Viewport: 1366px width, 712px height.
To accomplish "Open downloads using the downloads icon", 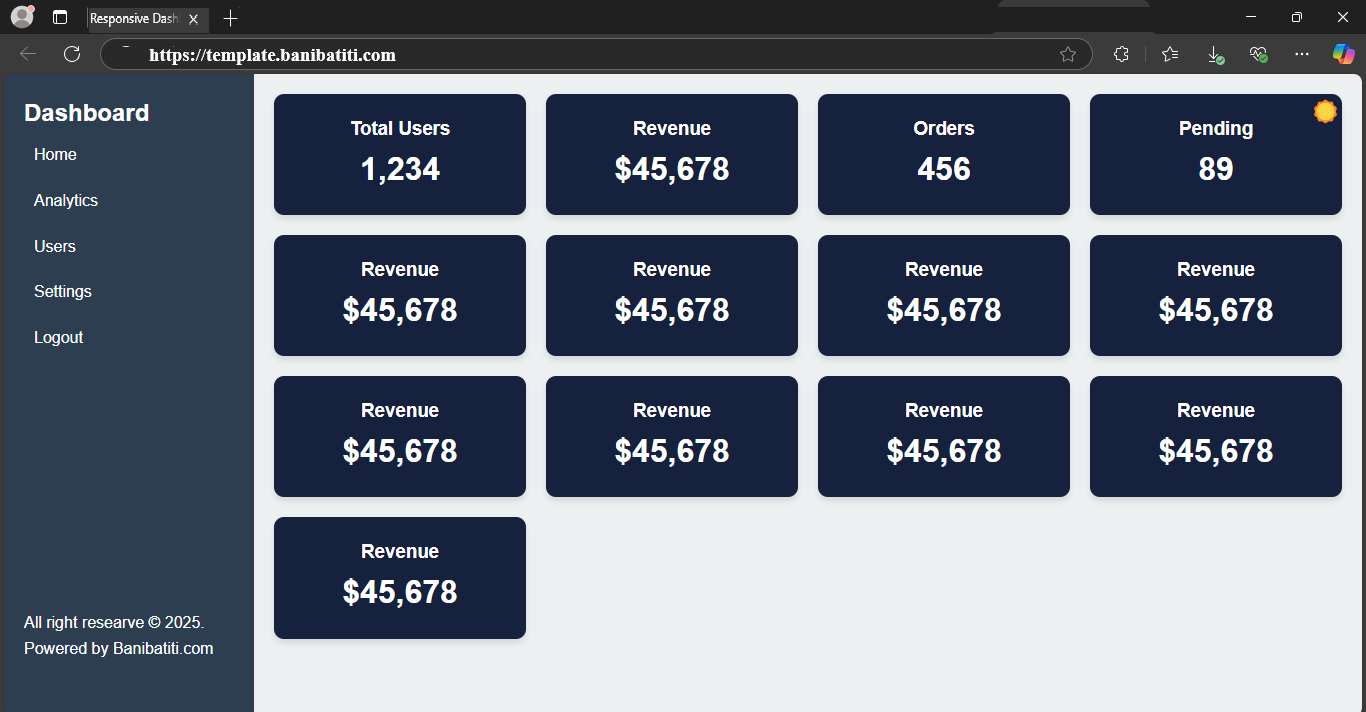I will click(x=1214, y=54).
